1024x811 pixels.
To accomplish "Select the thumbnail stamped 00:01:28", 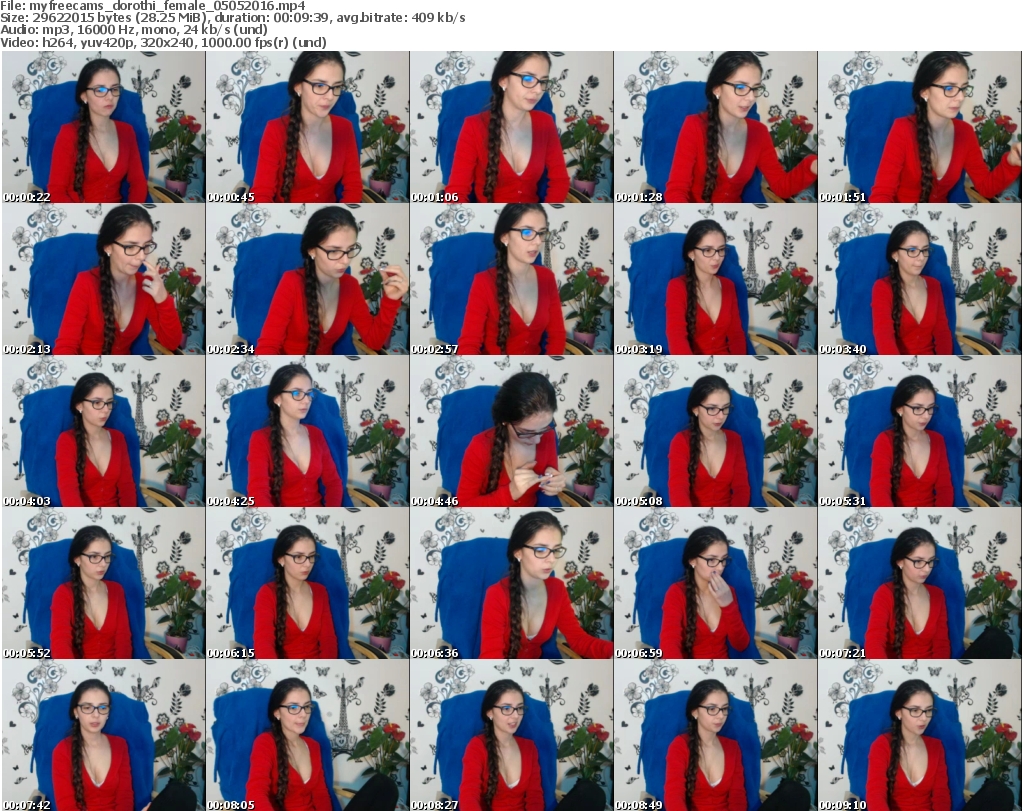I will pos(716,127).
